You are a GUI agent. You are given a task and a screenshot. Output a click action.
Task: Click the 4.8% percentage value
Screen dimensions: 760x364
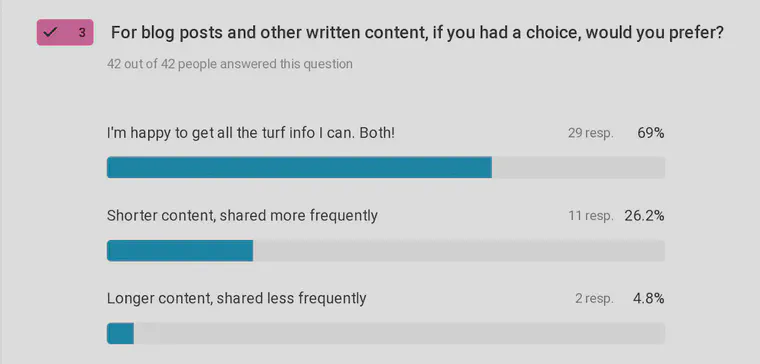click(x=649, y=299)
